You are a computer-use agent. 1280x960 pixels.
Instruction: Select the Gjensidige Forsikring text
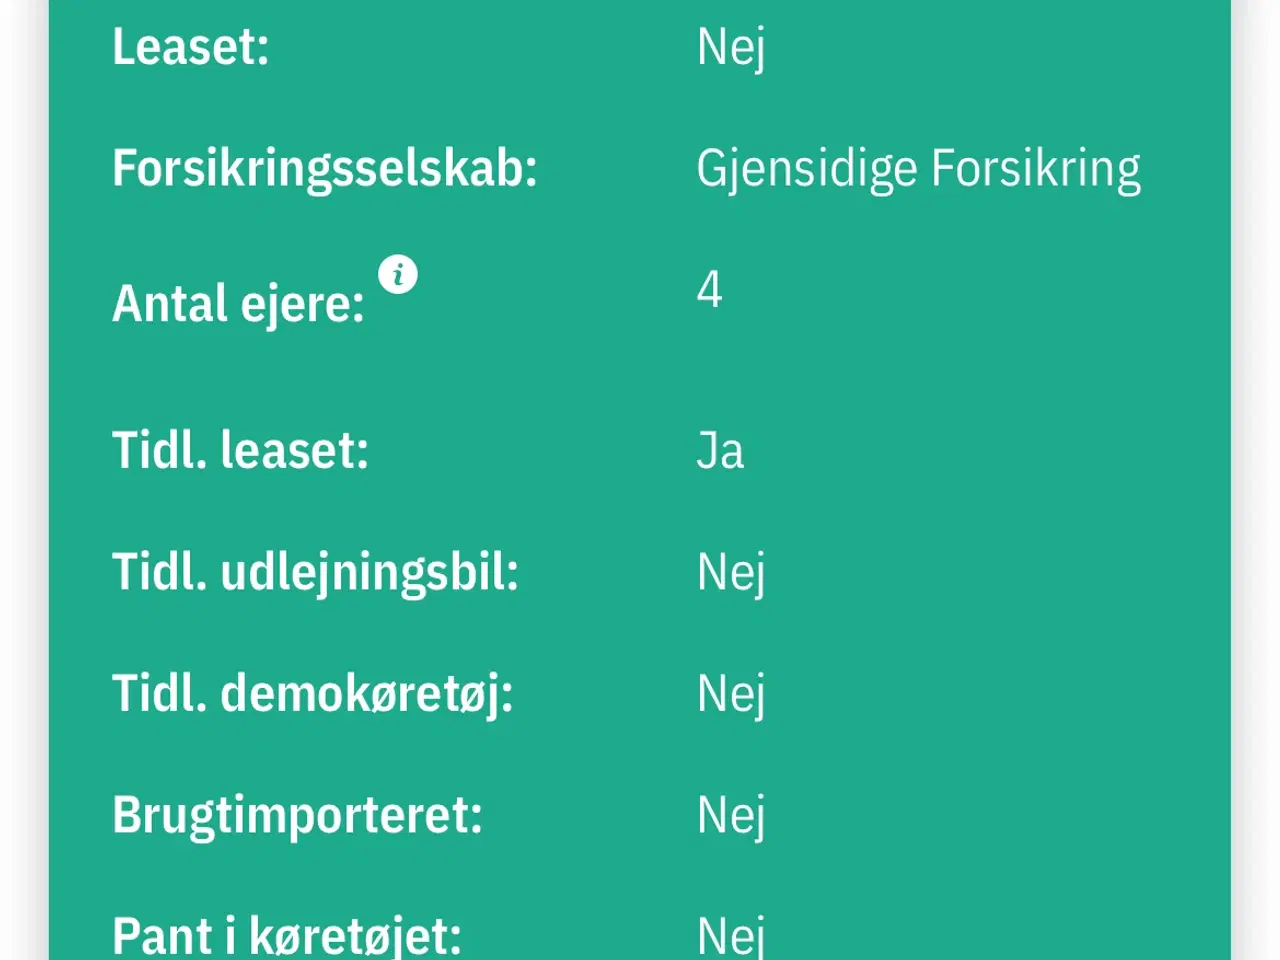click(918, 168)
